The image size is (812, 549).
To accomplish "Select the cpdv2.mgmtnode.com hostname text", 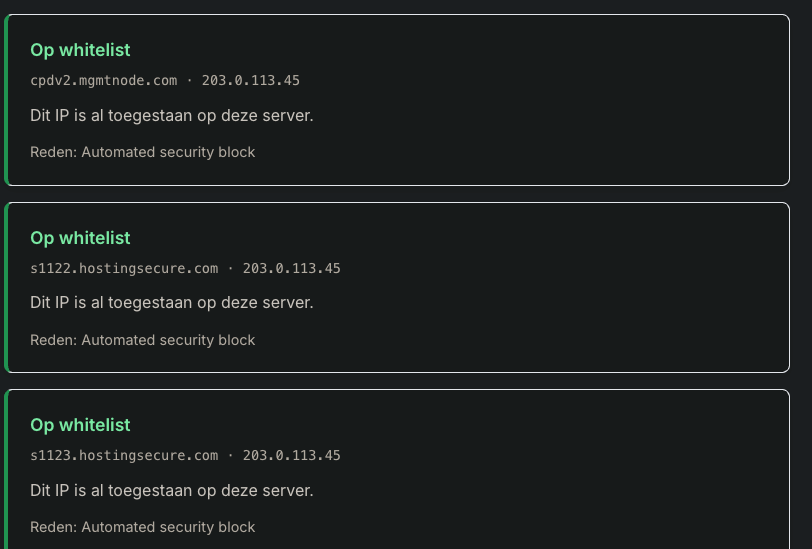I will [x=104, y=80].
